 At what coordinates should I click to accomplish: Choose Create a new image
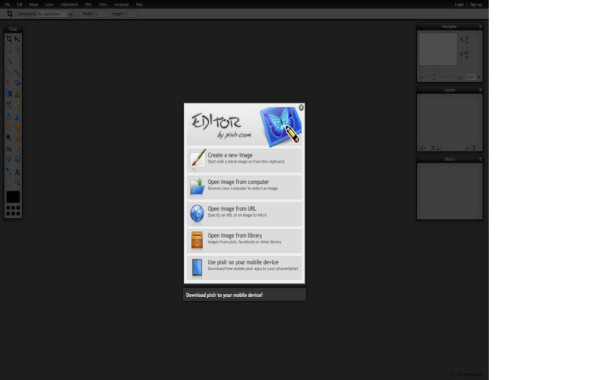pos(245,160)
